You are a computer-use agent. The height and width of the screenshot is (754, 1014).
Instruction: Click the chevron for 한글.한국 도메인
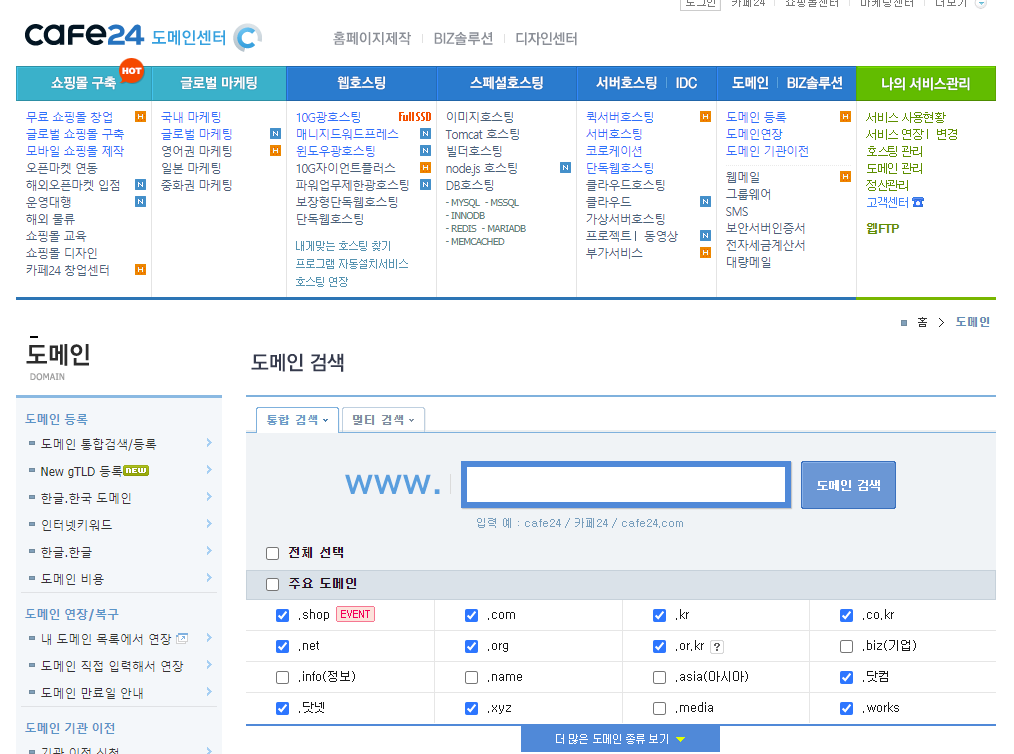(209, 497)
